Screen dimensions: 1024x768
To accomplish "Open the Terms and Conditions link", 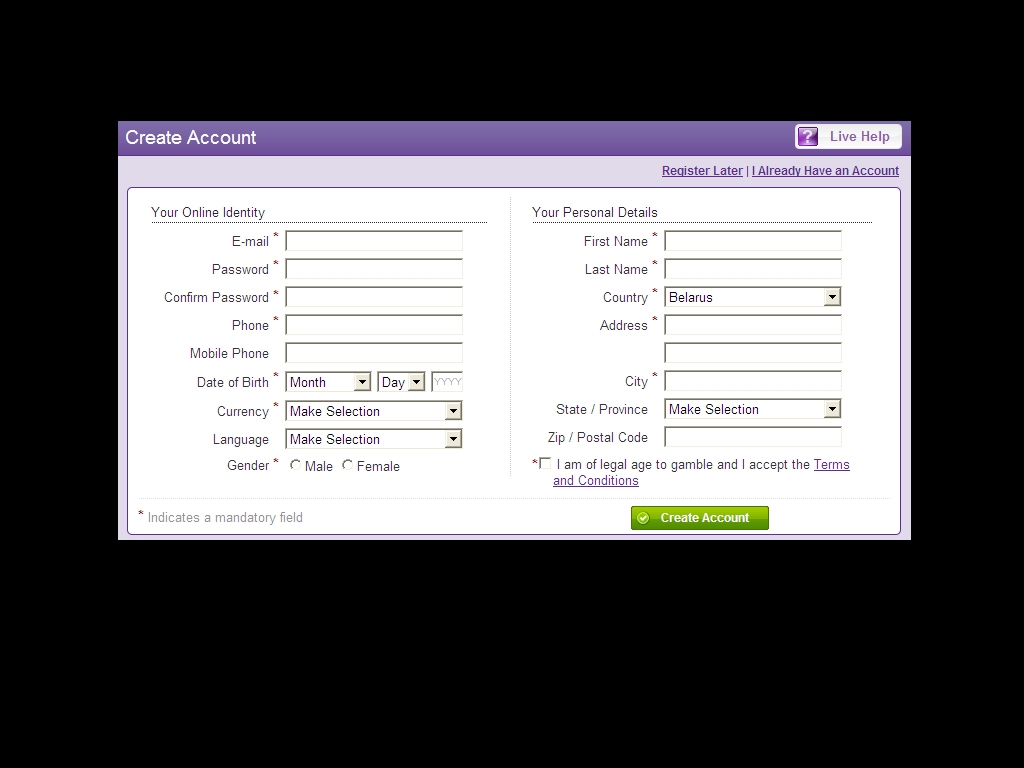I will 831,465.
